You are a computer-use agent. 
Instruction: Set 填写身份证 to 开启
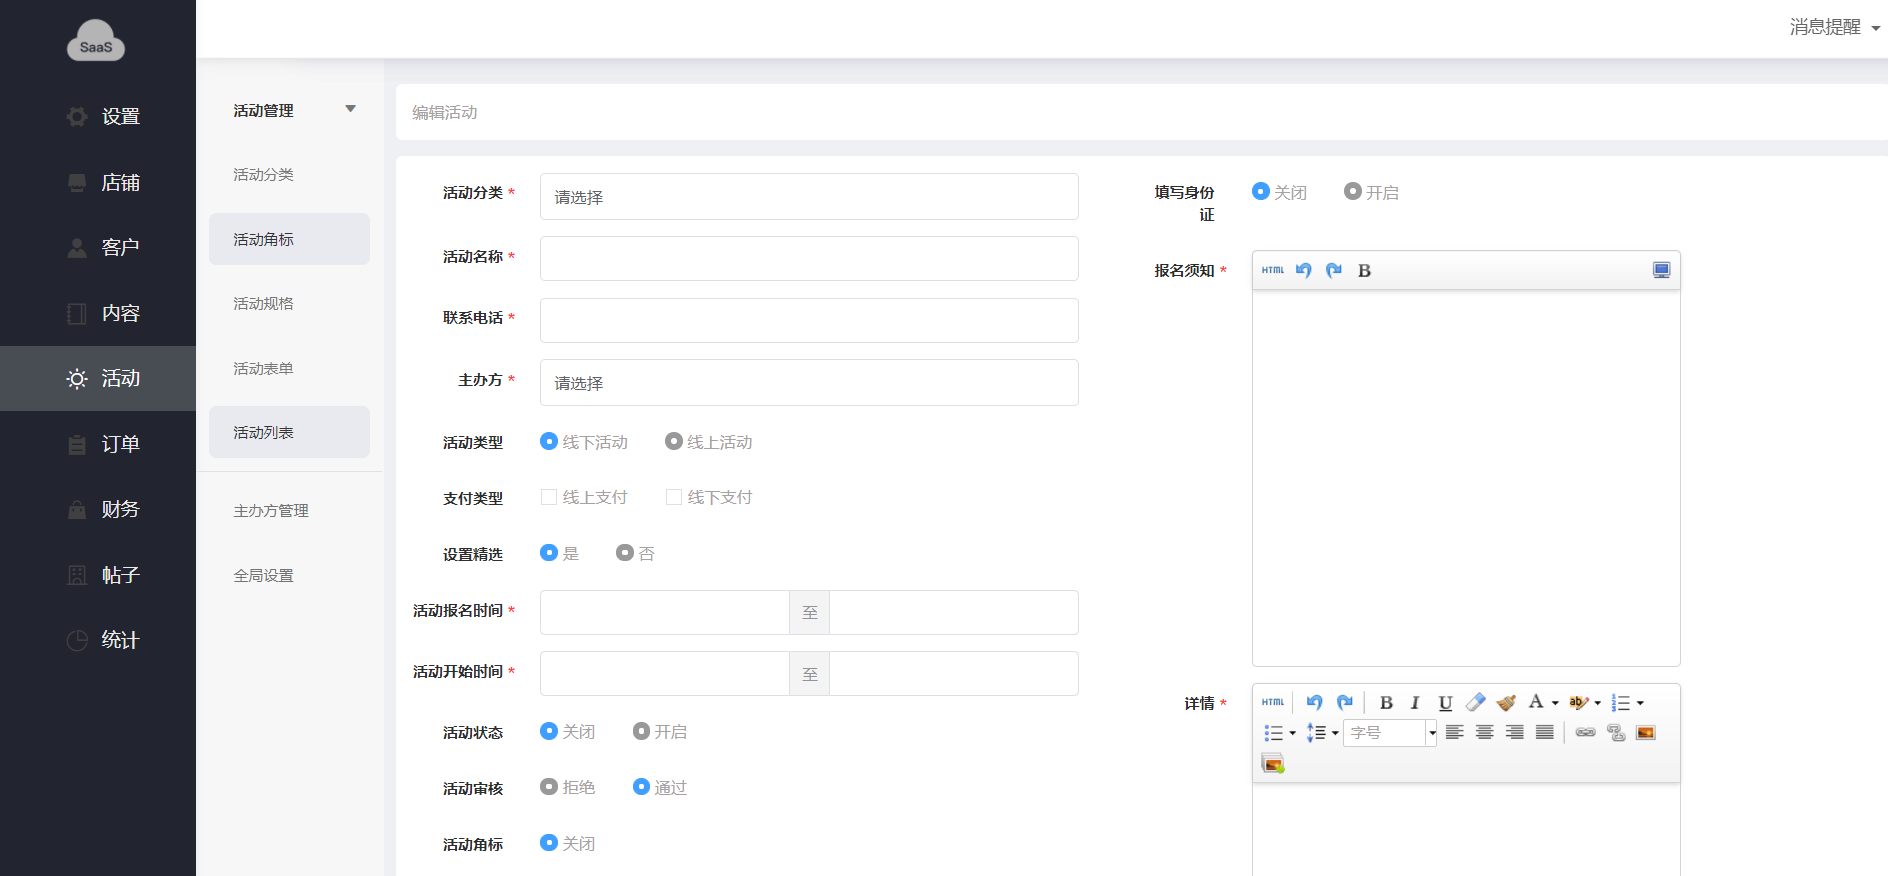pyautogui.click(x=1353, y=191)
